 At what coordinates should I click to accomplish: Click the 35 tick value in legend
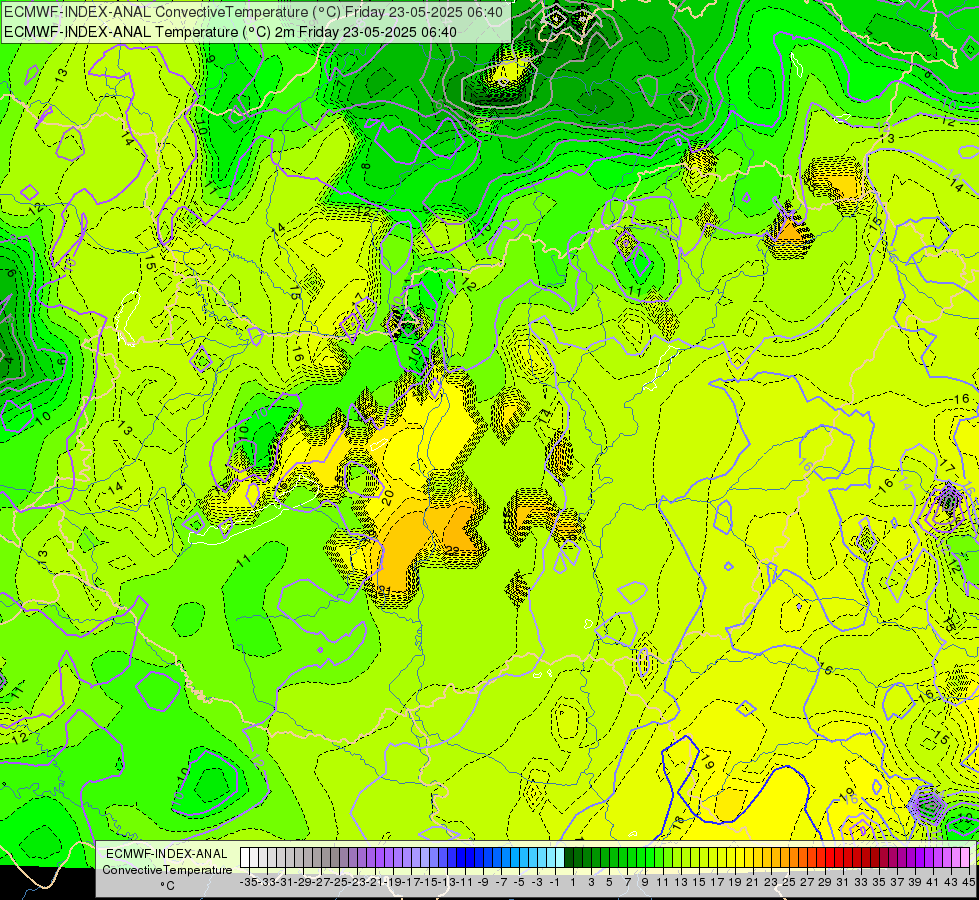(x=879, y=882)
